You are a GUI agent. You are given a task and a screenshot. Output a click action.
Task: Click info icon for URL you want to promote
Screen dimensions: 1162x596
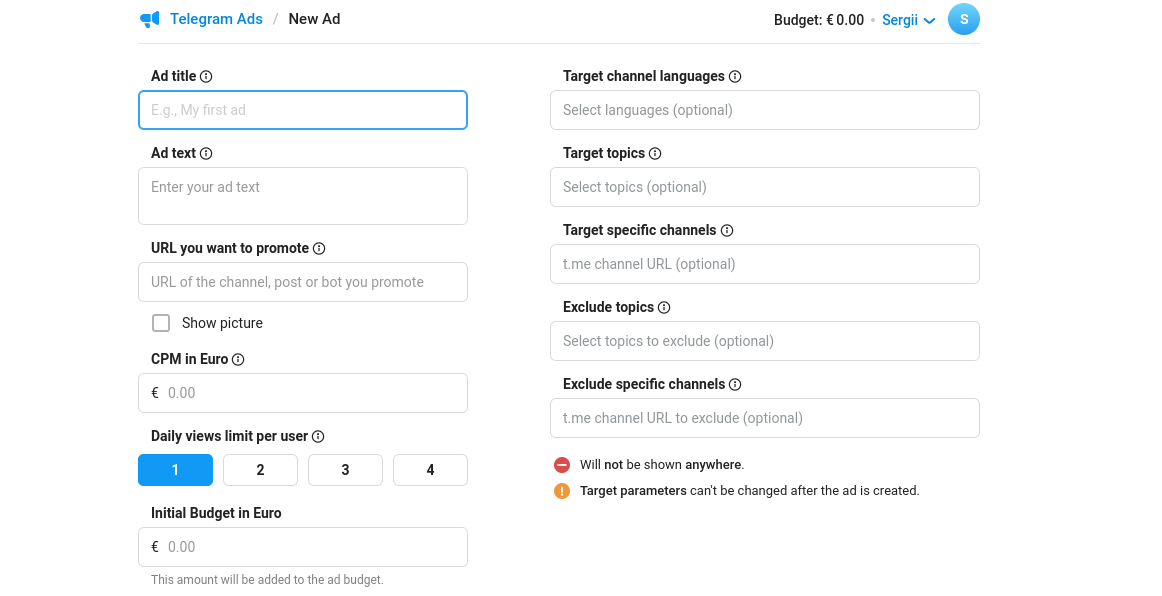pos(319,249)
